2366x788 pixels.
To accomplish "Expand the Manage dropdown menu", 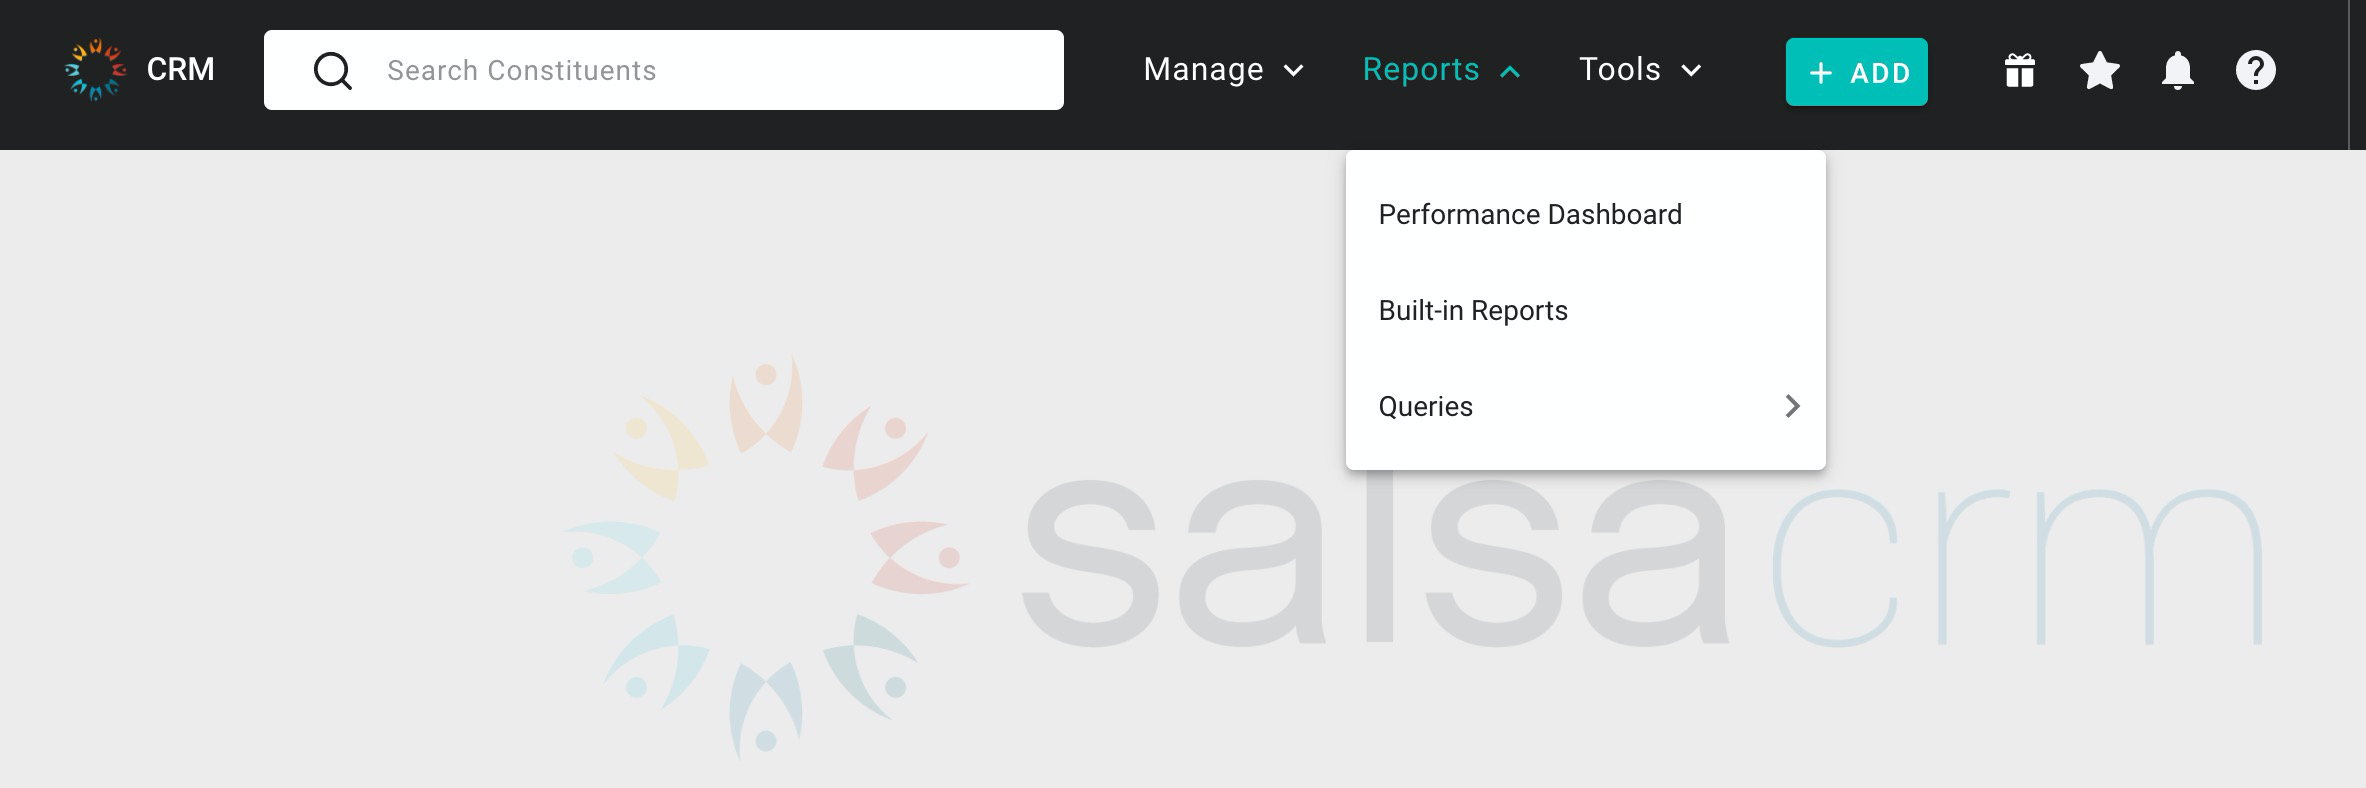I will [x=1223, y=70].
